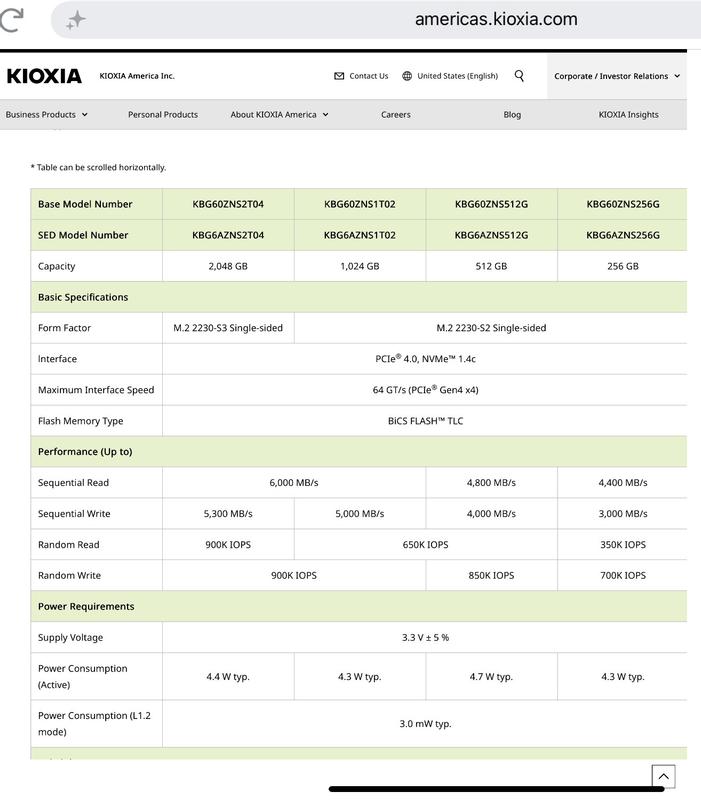This screenshot has height=800, width=701.
Task: Click Performance (Up to) section header
Action: (359, 452)
